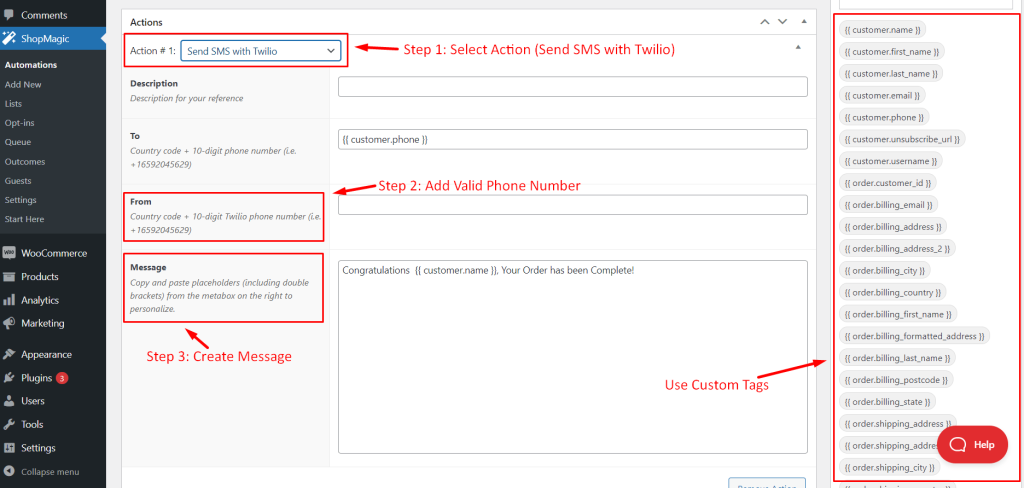Click the Marketing megaphone icon

coord(9,323)
